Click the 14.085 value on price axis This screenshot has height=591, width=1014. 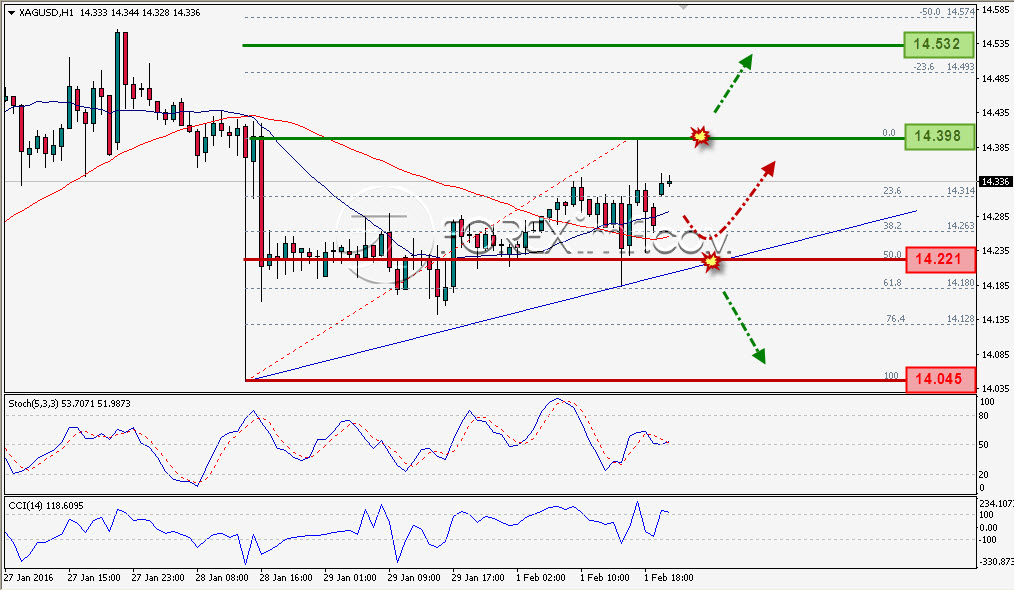[995, 354]
